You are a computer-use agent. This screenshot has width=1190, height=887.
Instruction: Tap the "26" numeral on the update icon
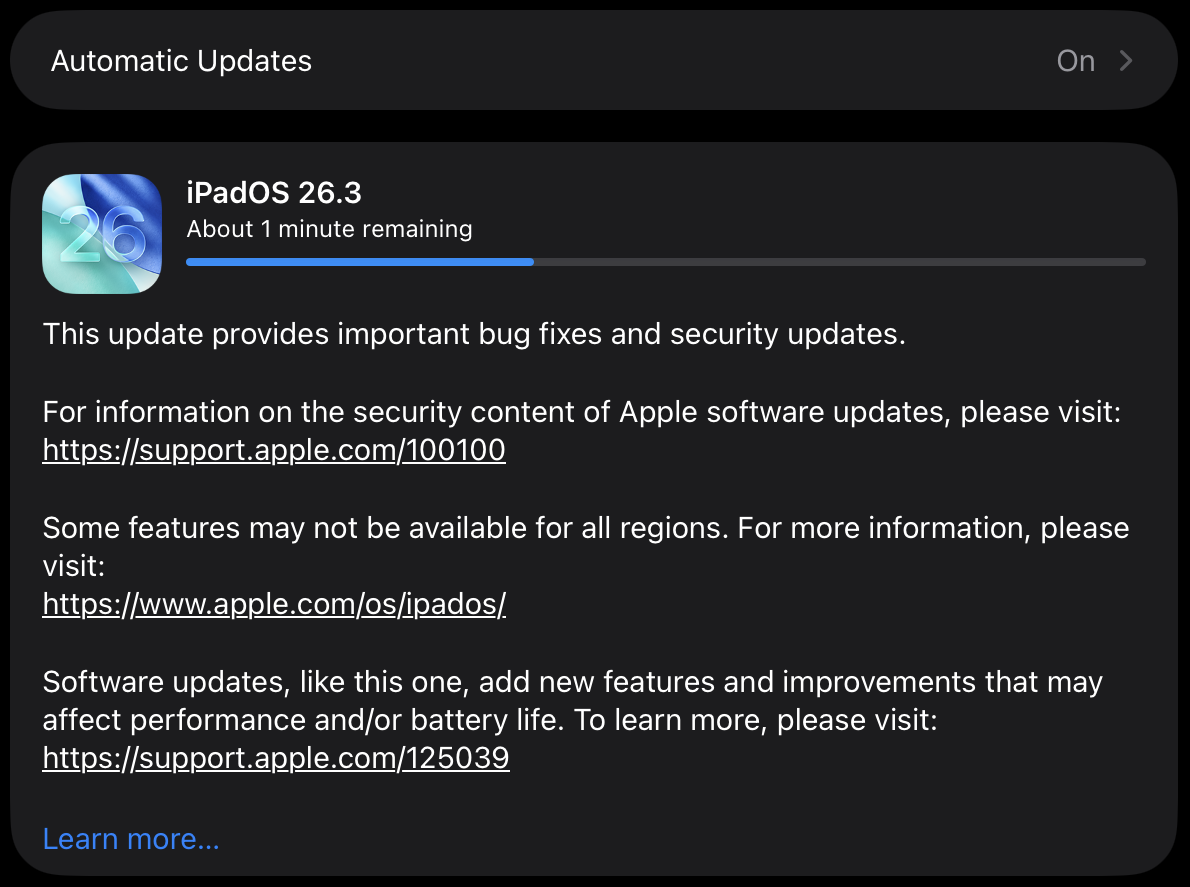point(102,236)
